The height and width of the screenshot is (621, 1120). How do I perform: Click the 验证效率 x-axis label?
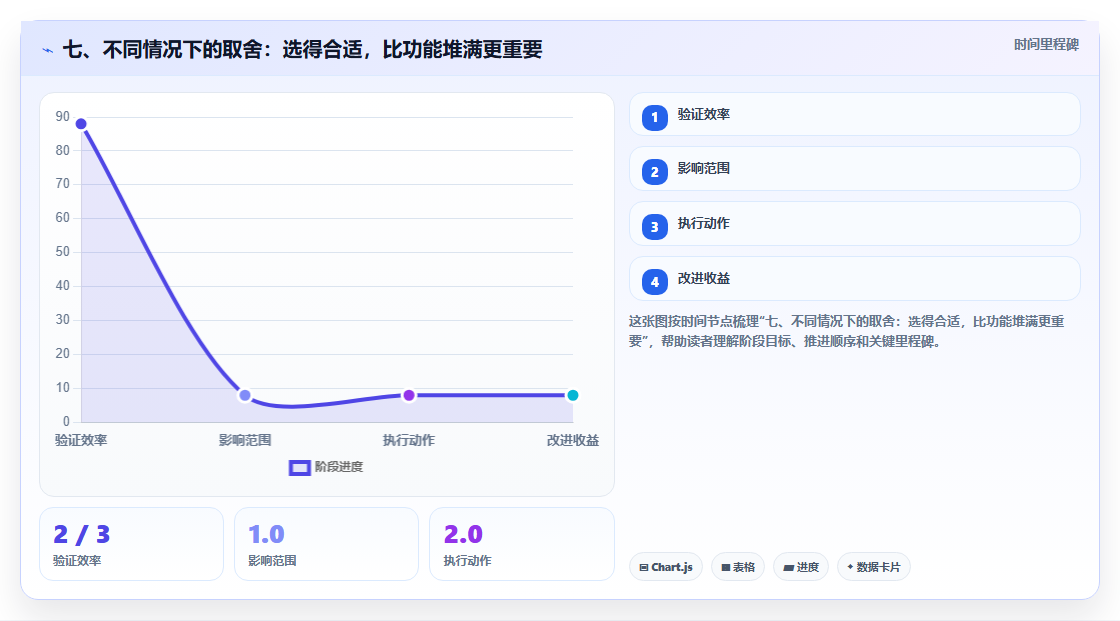coord(81,440)
